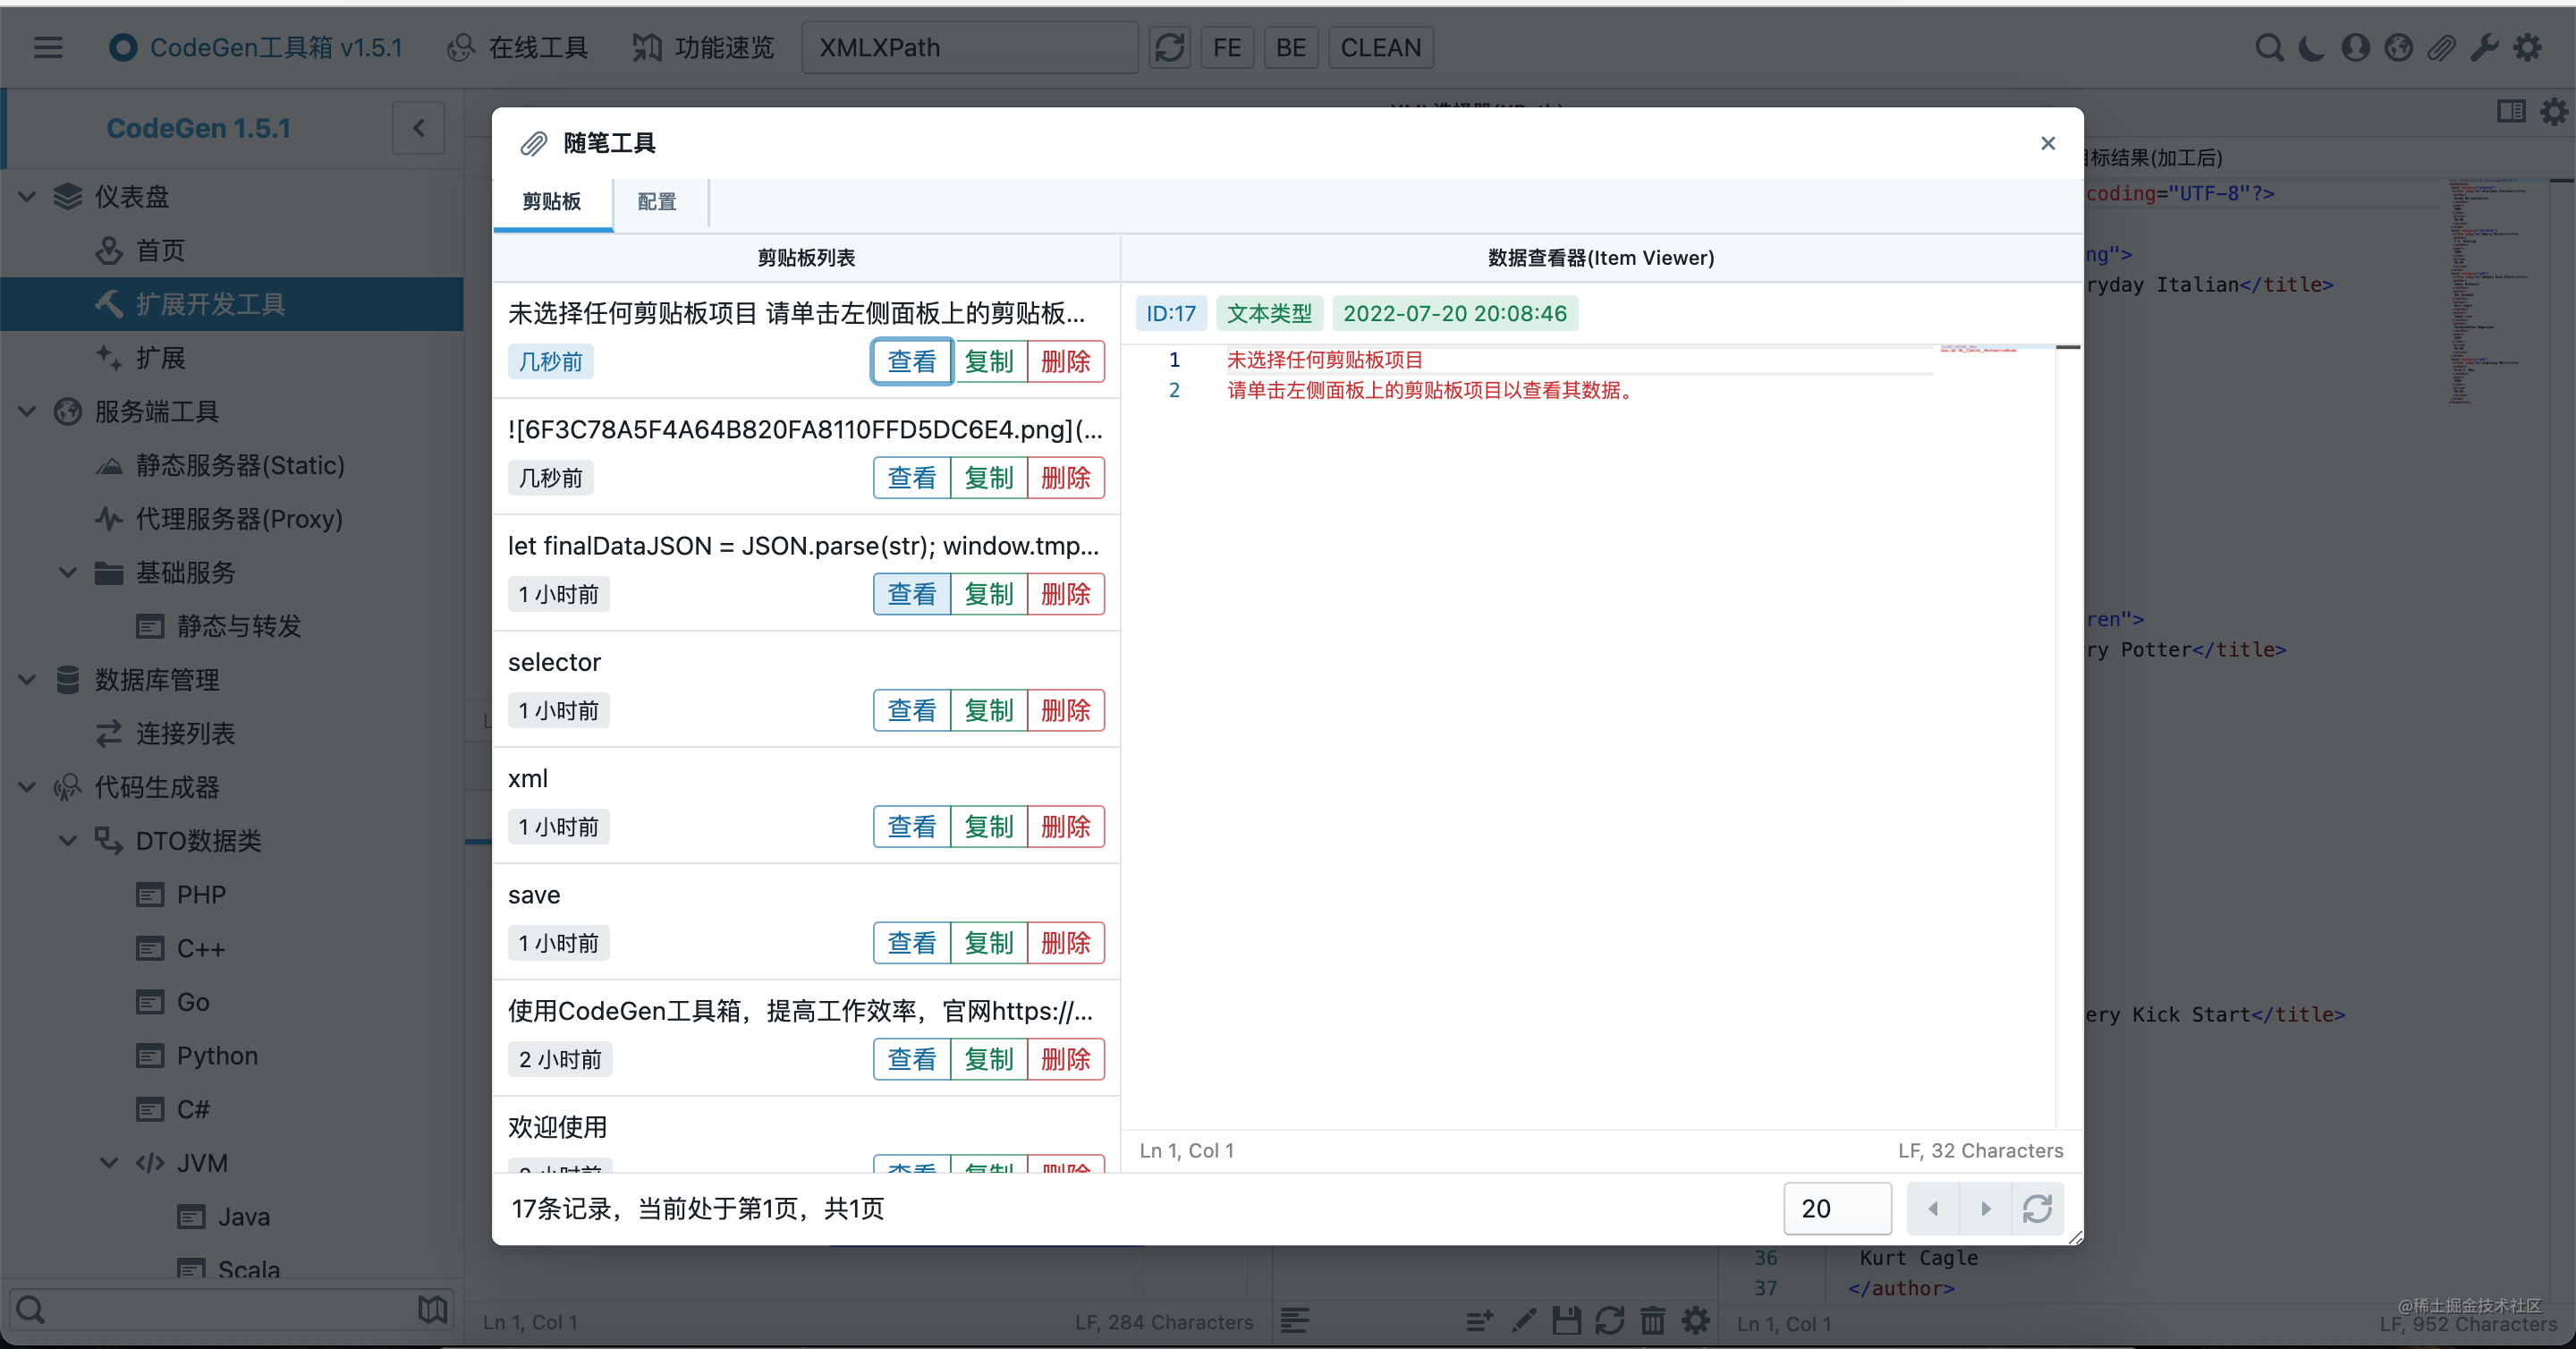Edit content using the pencil icon
2576x1349 pixels.
[x=1523, y=1320]
